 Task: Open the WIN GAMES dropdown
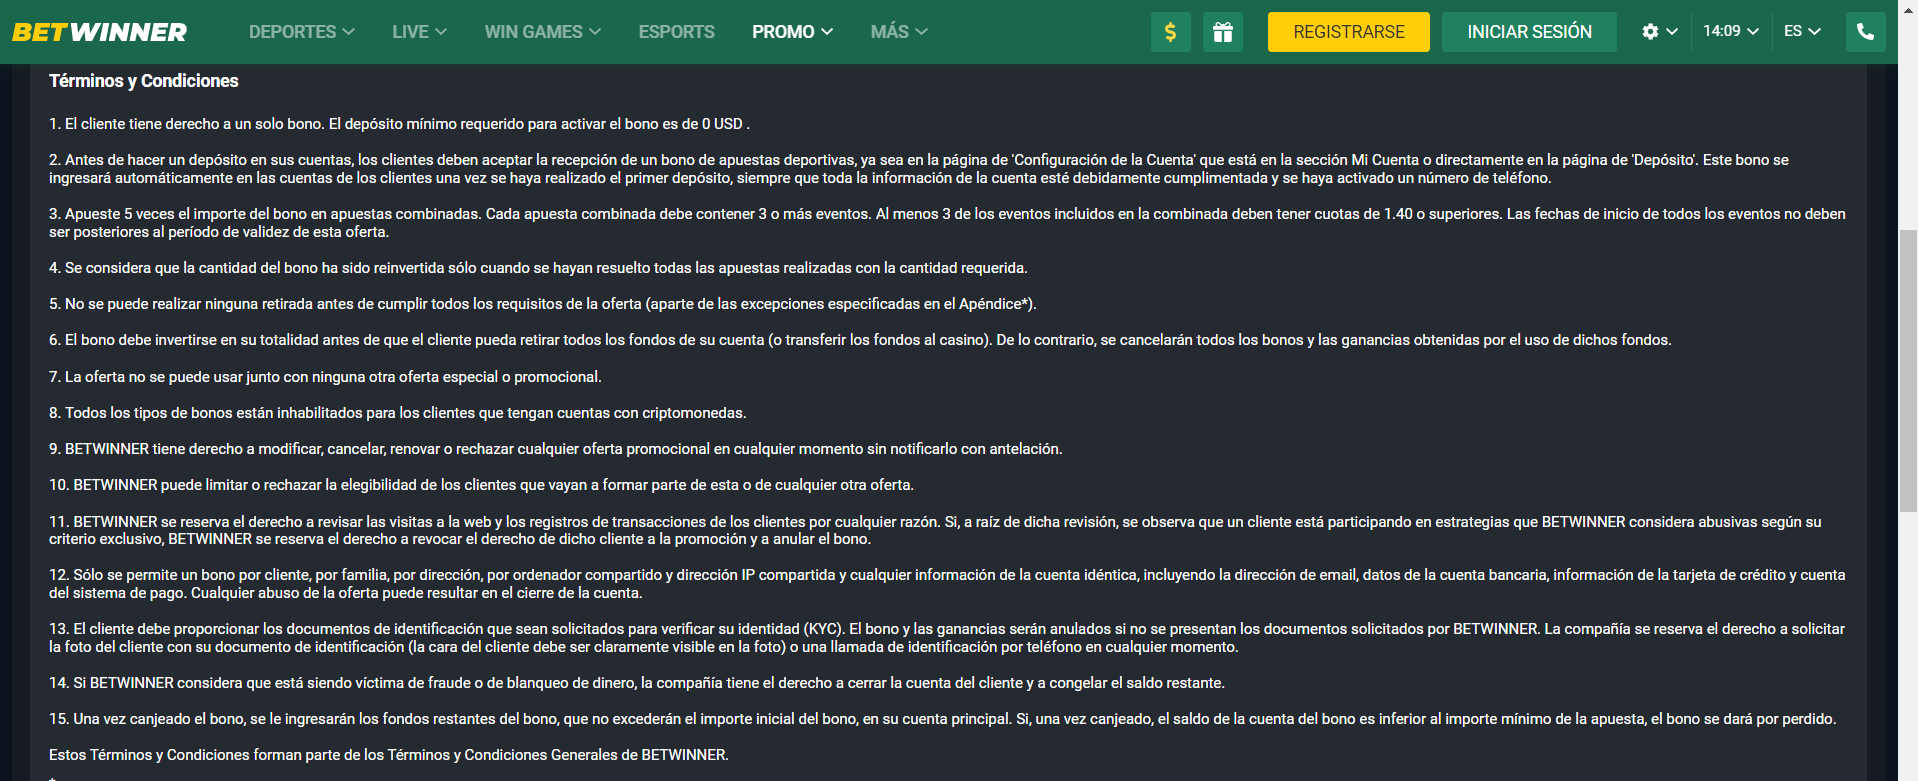click(x=543, y=32)
